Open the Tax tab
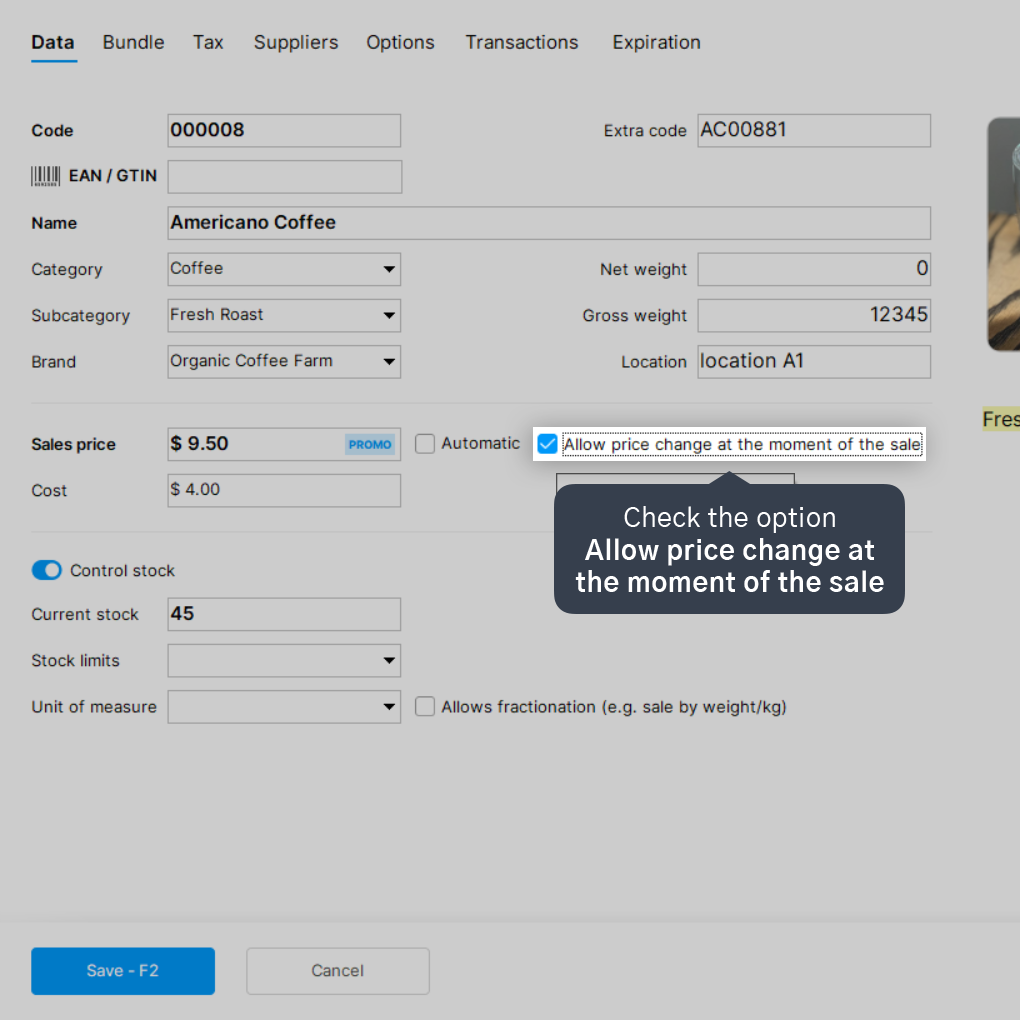Screen dimensions: 1020x1020 (208, 42)
